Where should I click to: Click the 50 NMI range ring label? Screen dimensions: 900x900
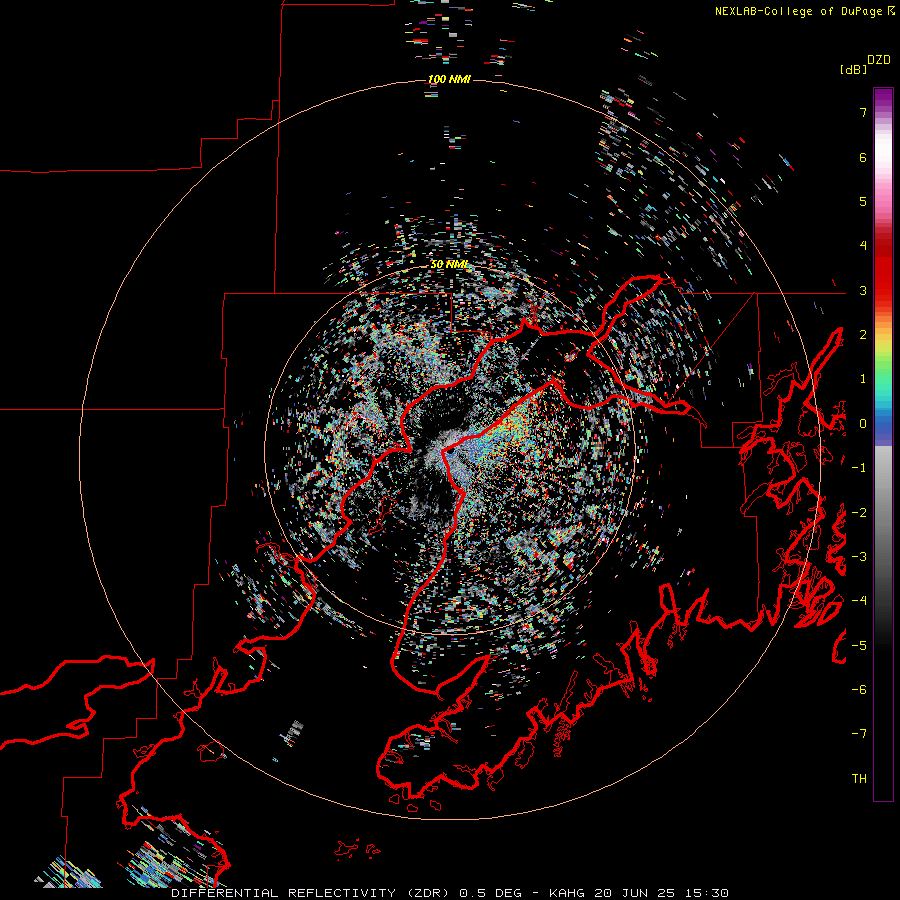449,264
